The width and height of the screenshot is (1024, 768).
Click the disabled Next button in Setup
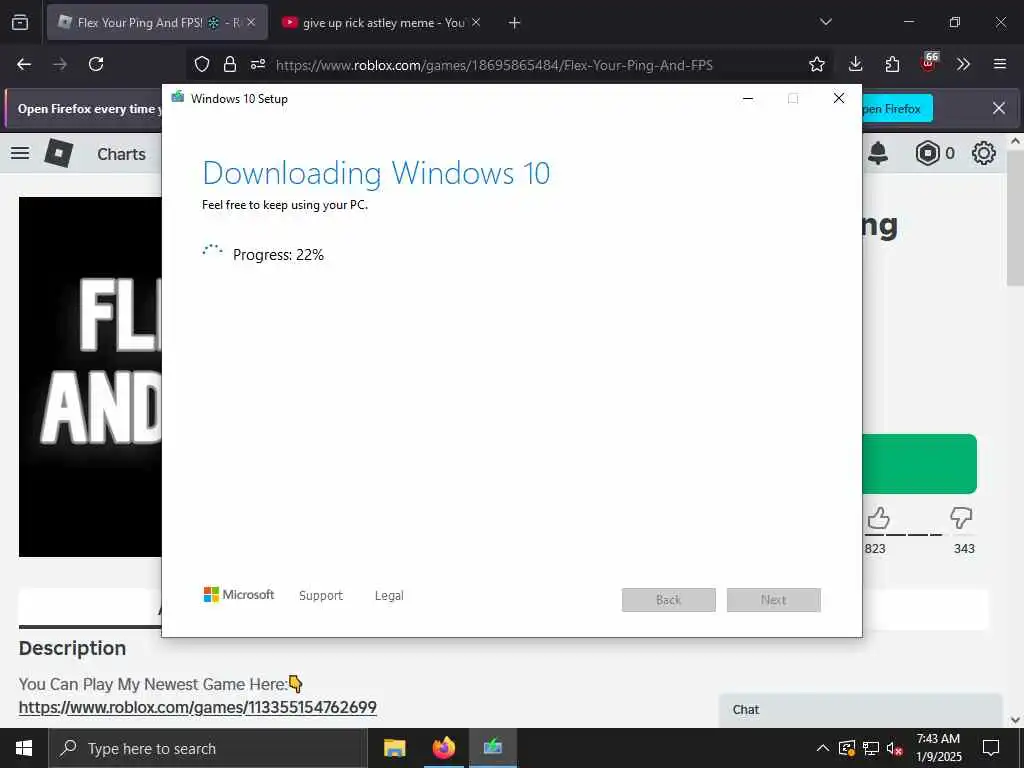pos(774,600)
